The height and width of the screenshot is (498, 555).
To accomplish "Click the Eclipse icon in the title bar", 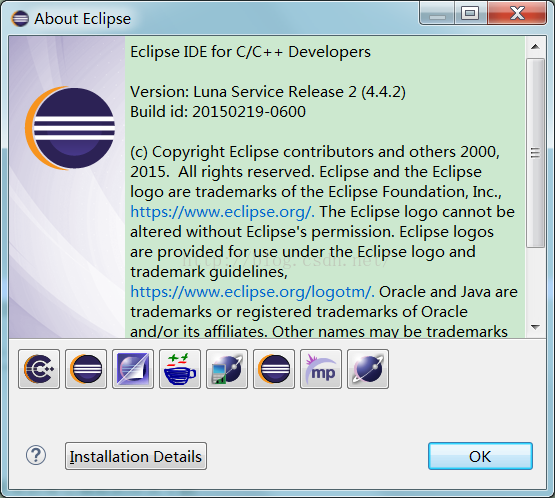I will (x=20, y=18).
